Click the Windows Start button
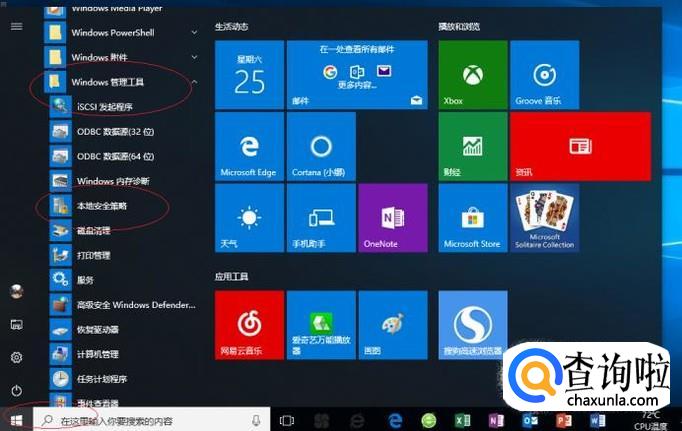The width and height of the screenshot is (682, 431). pyautogui.click(x=16, y=420)
